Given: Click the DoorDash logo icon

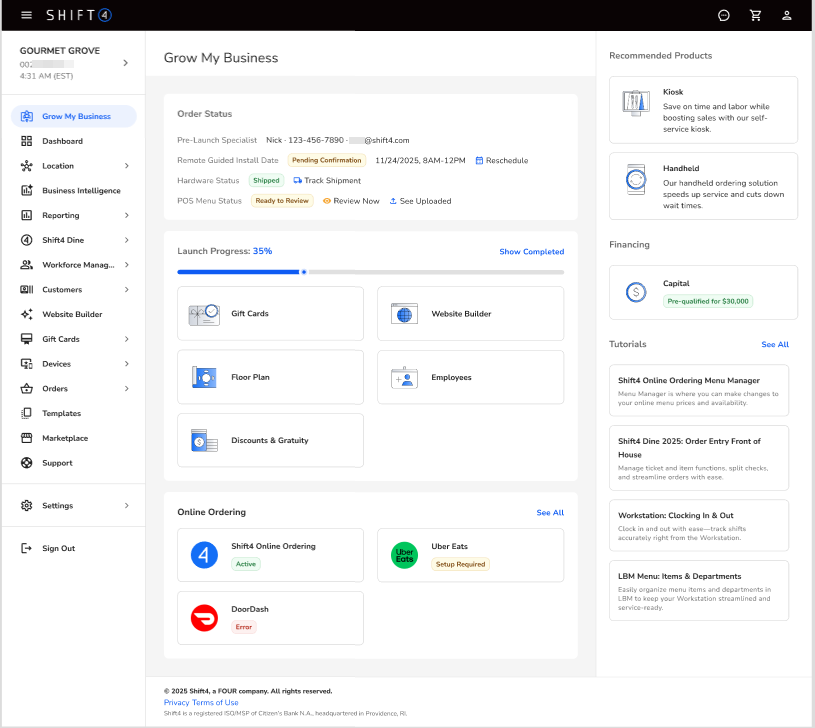Looking at the screenshot, I should (x=204, y=618).
